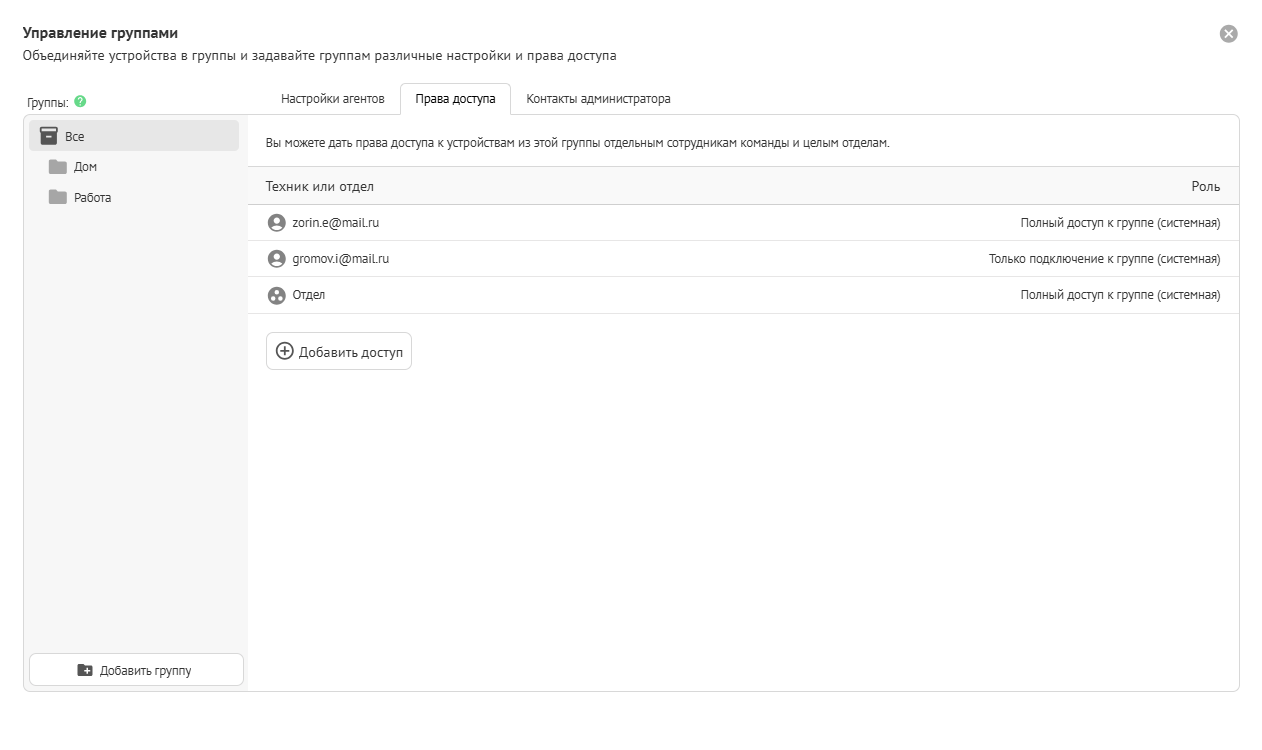The height and width of the screenshot is (750, 1262).
Task: Click the archive box icon for Все
Action: (48, 136)
